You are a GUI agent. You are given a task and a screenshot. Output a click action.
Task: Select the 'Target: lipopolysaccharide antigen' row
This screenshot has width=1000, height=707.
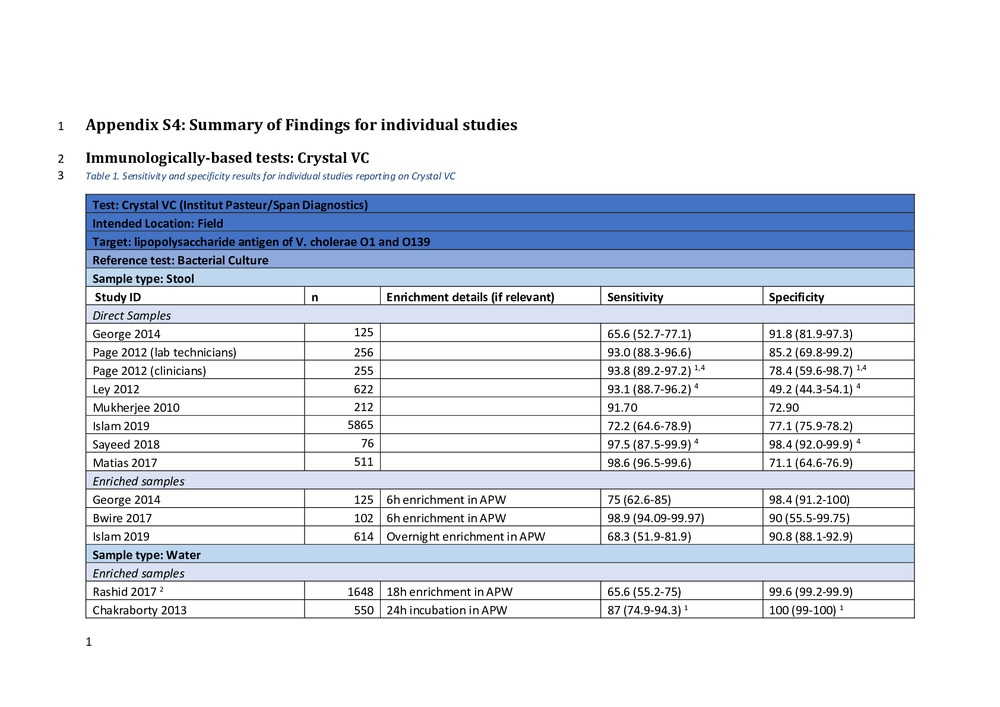[x=262, y=242]
